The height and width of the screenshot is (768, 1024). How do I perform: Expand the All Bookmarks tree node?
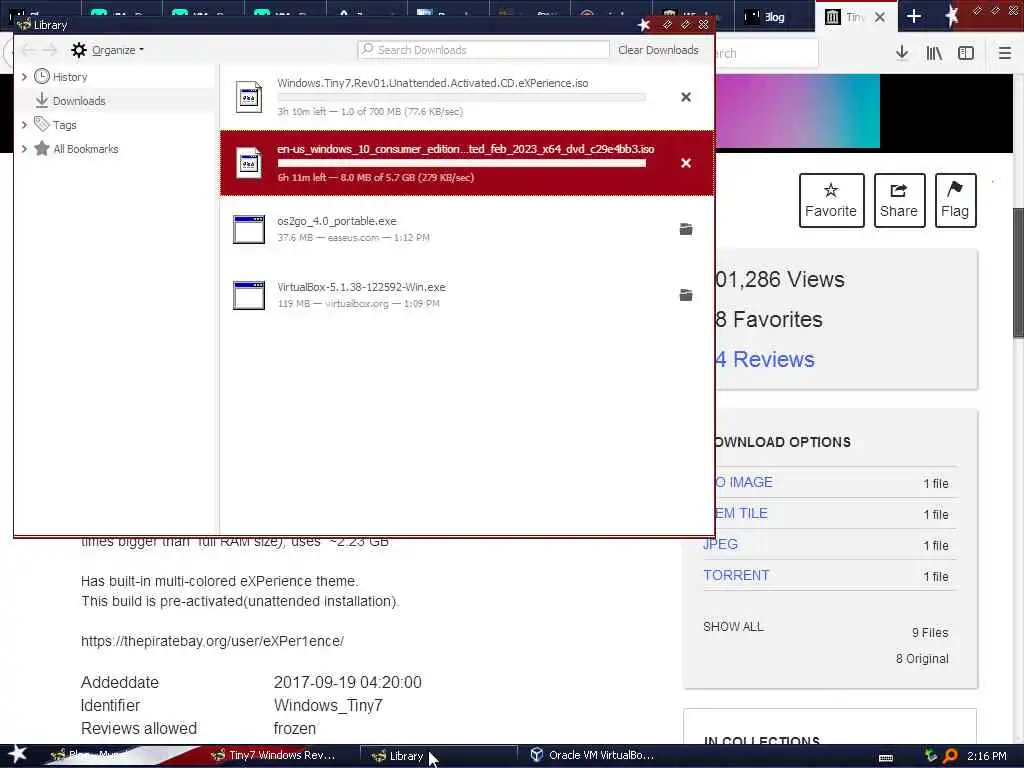coord(24,148)
